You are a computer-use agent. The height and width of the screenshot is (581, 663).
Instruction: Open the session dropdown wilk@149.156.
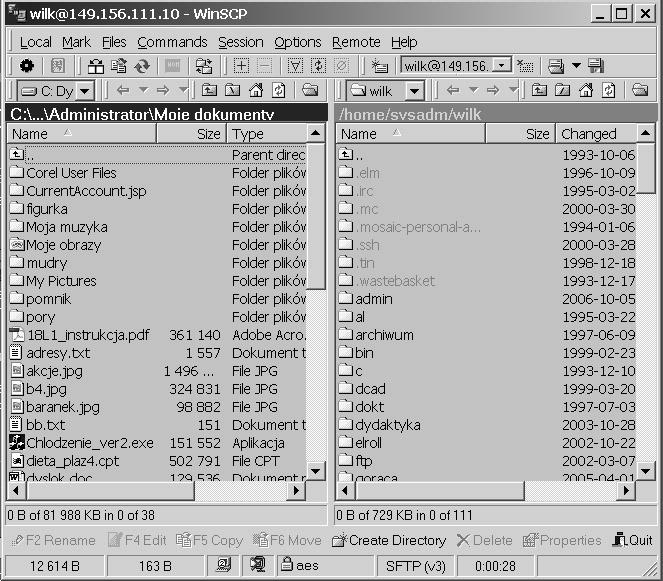pyautogui.click(x=502, y=66)
